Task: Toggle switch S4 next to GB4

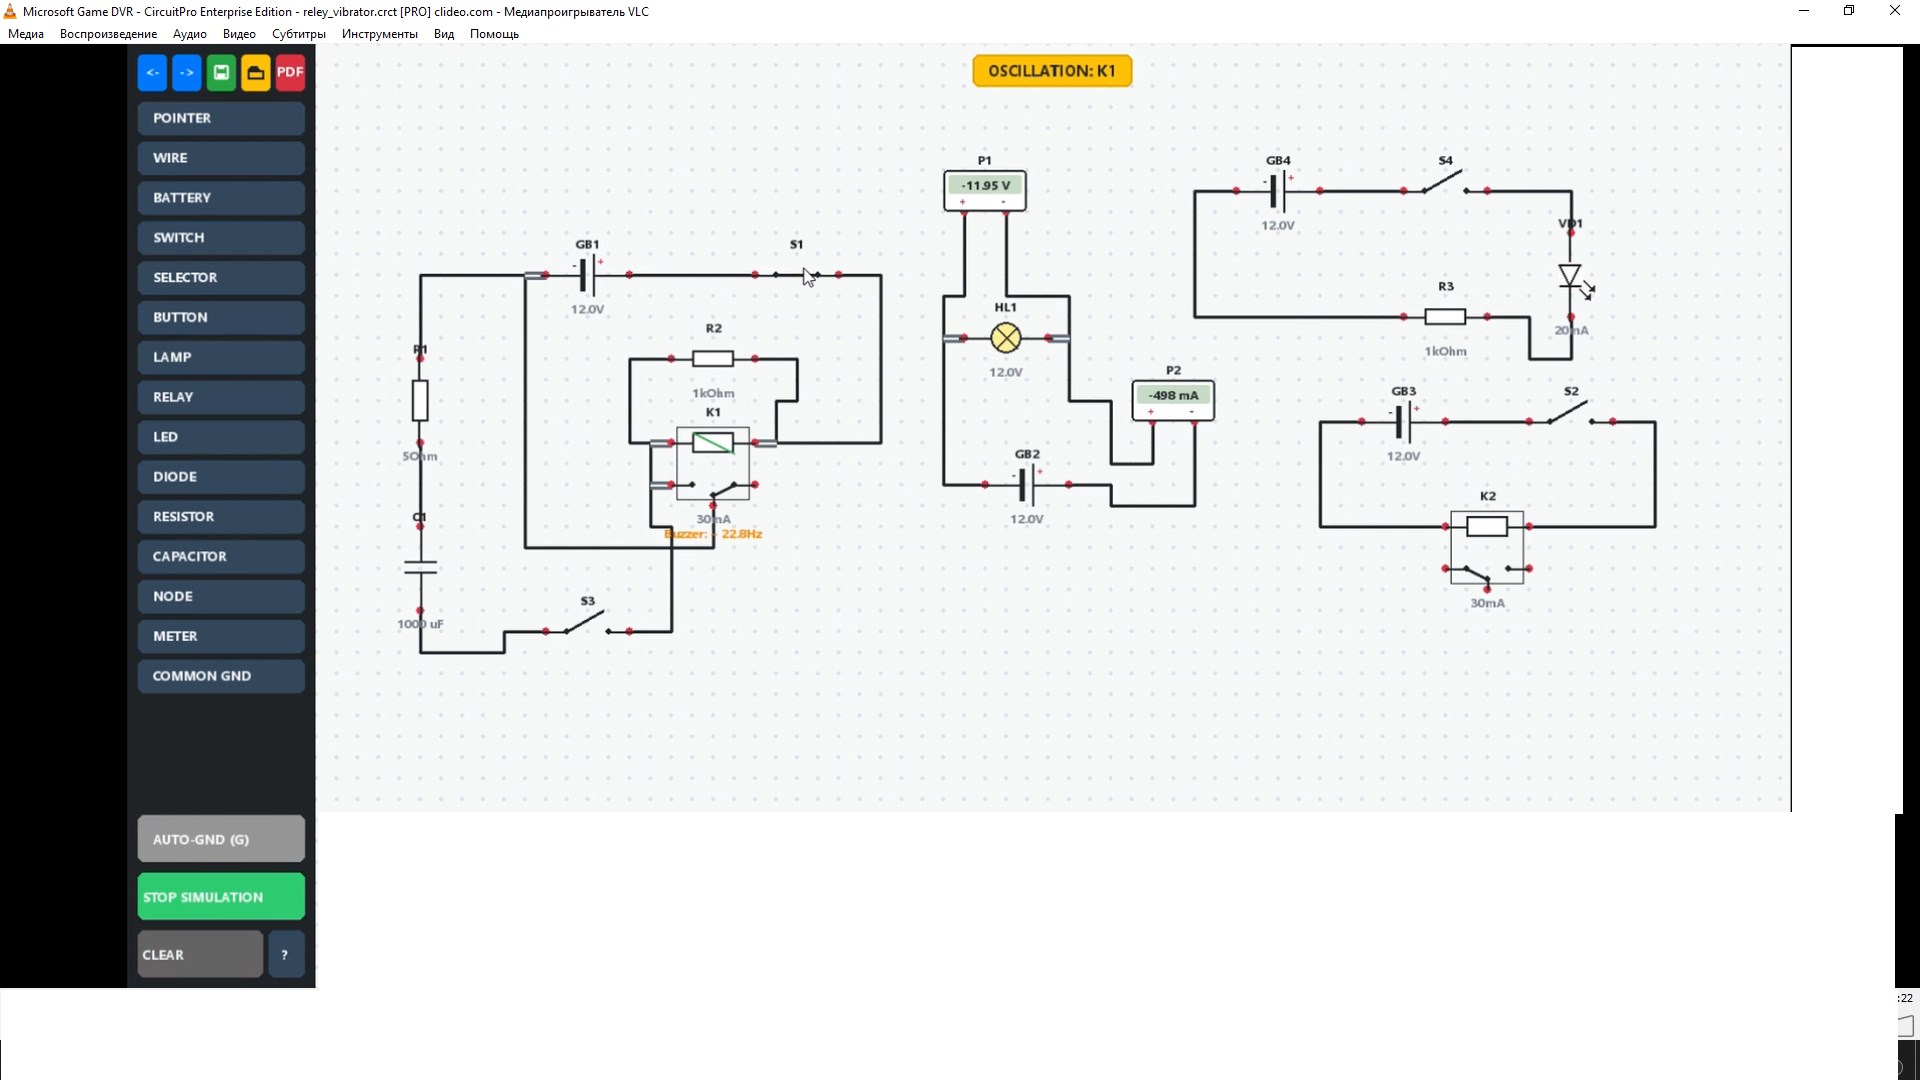Action: (x=1444, y=183)
